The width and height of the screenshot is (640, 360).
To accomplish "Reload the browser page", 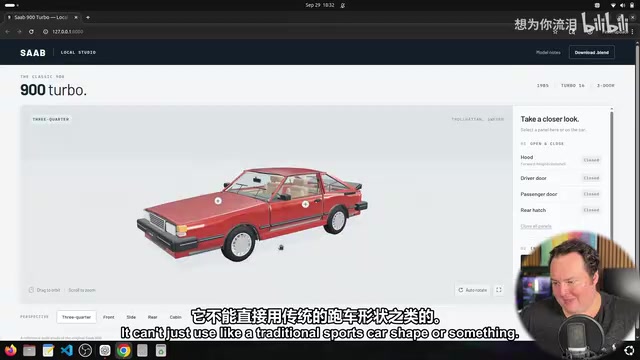I will (31, 31).
